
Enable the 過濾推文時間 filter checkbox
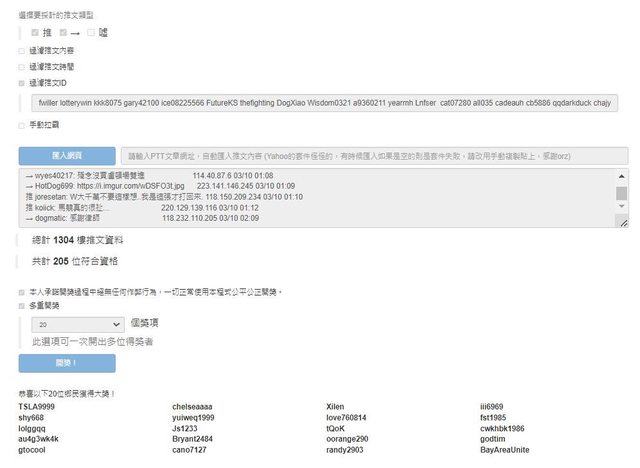click(x=22, y=66)
